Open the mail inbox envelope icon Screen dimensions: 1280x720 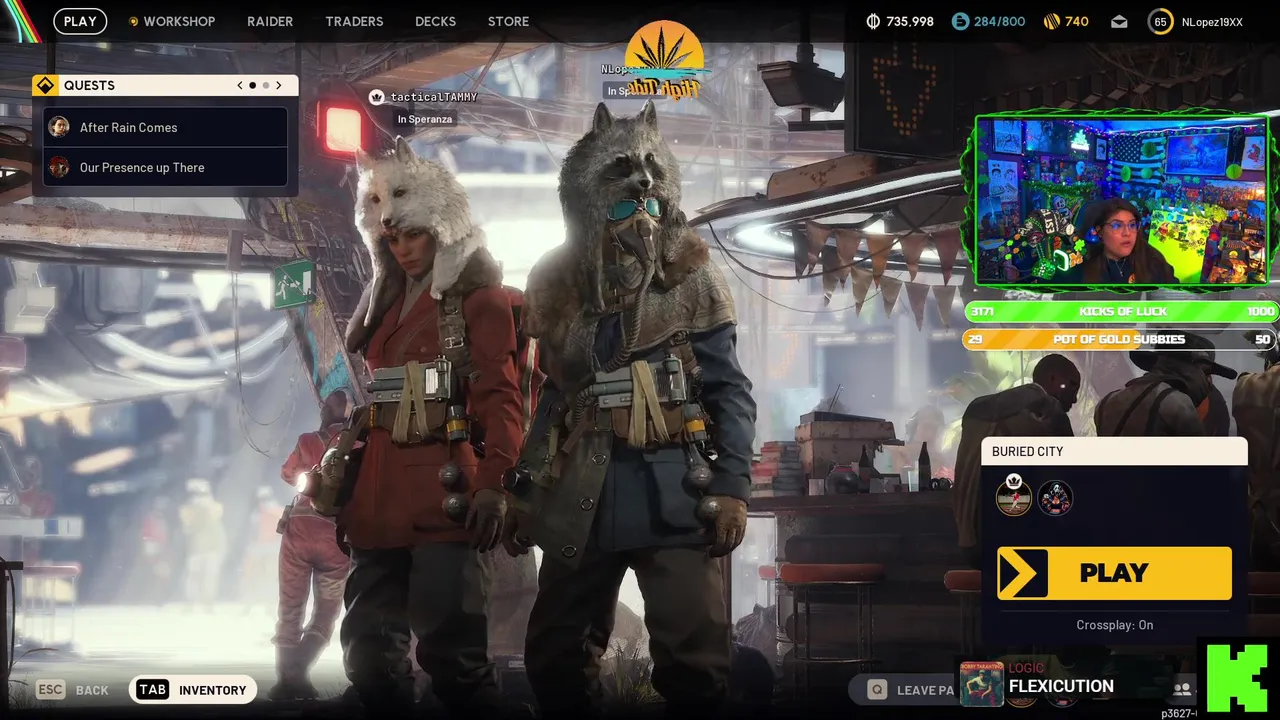1119,22
